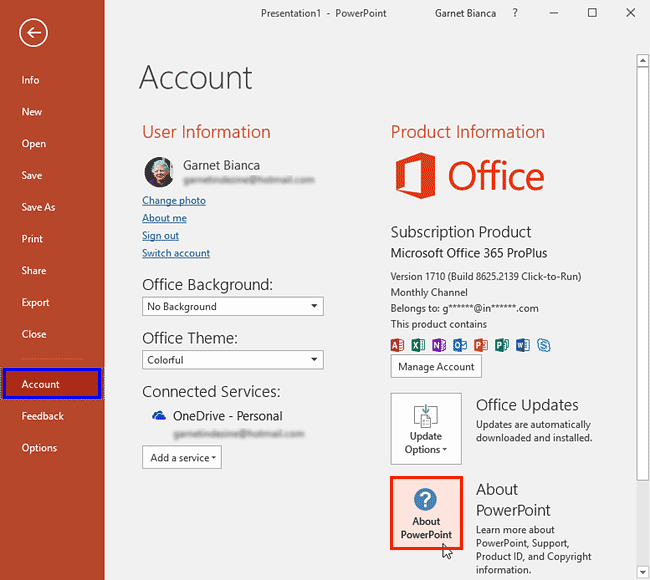The width and height of the screenshot is (650, 580).
Task: Open the Info menu item
Action: coord(30,80)
